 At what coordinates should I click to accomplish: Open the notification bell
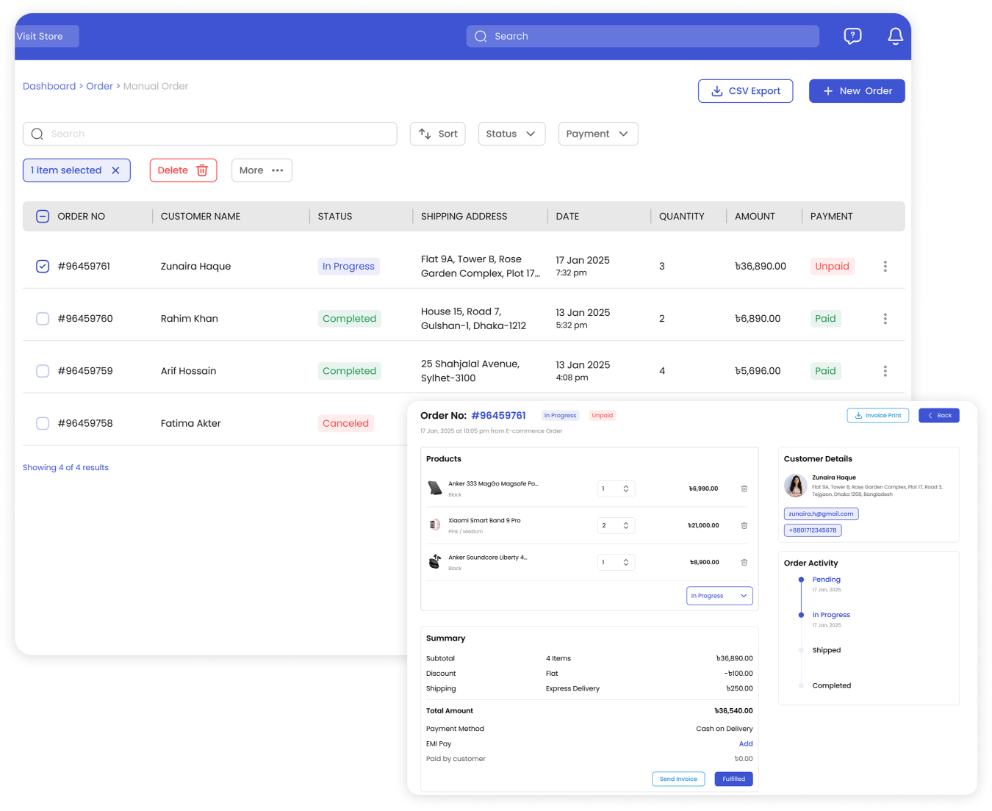pos(895,36)
